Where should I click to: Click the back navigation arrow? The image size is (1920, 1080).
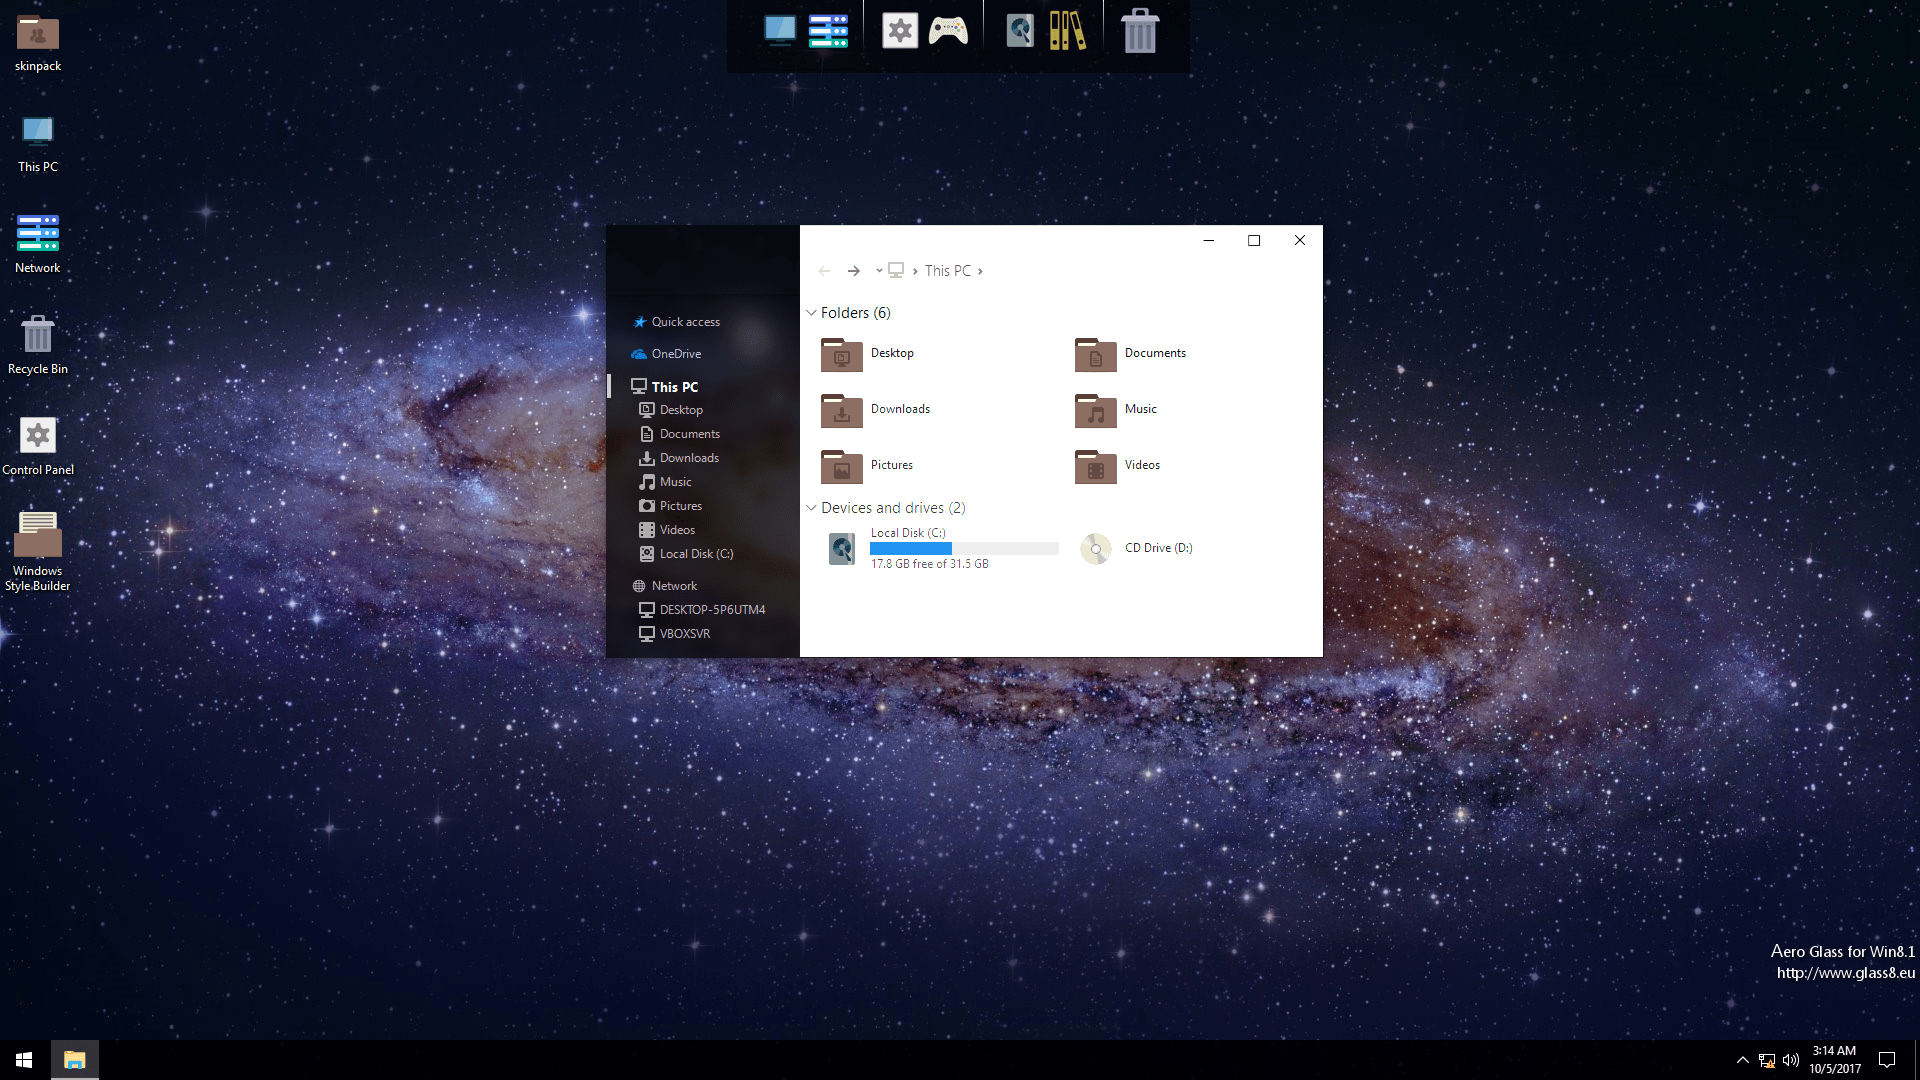824,270
